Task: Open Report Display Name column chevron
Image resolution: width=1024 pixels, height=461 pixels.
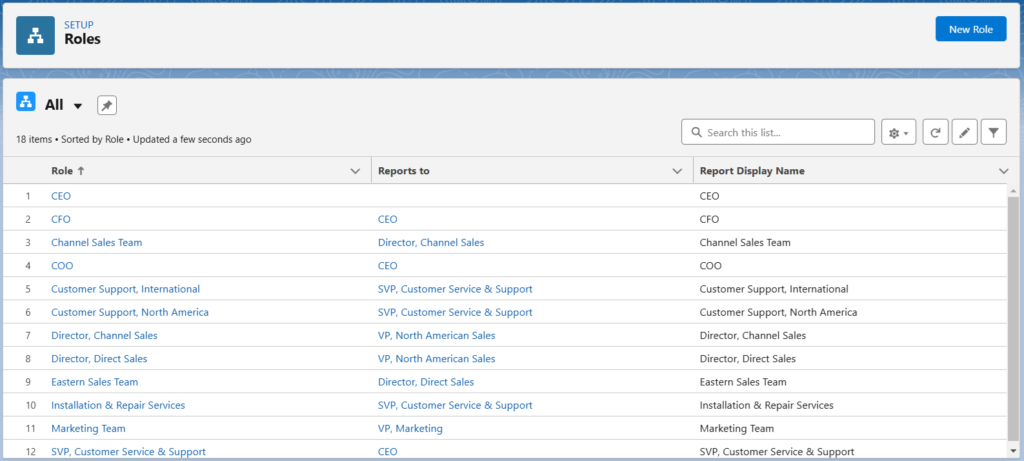Action: coord(1004,171)
